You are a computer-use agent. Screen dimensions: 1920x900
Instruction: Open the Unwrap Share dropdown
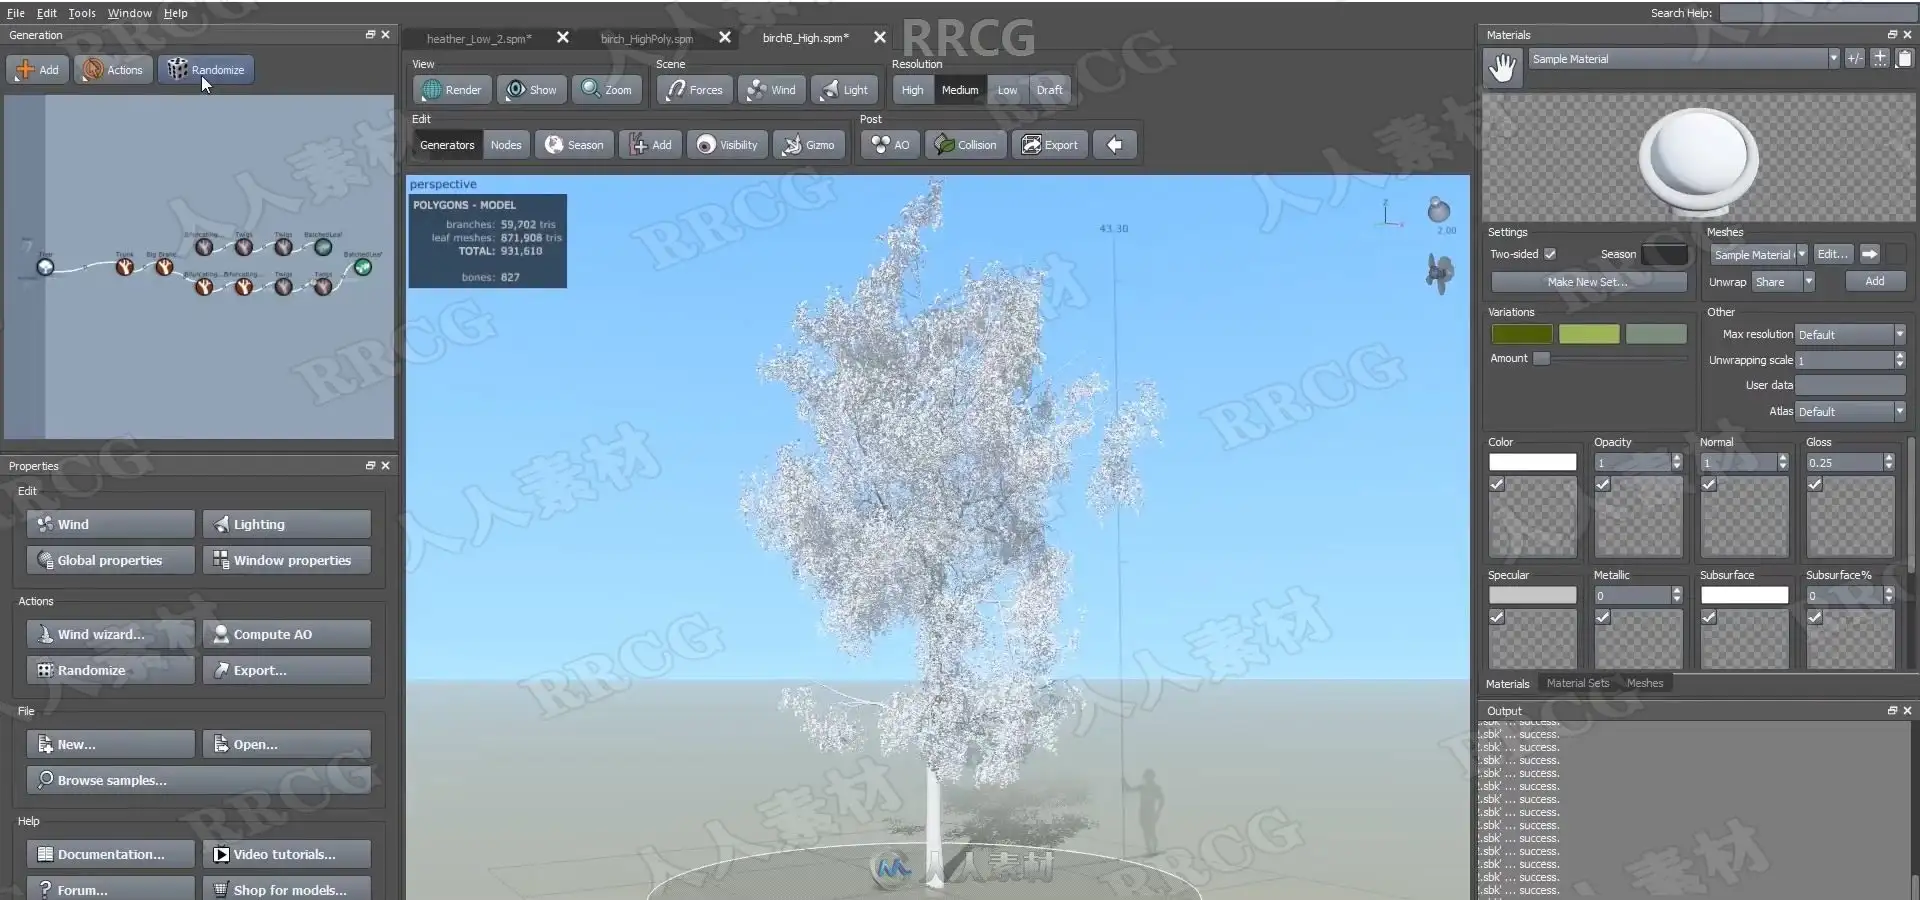(x=1783, y=282)
